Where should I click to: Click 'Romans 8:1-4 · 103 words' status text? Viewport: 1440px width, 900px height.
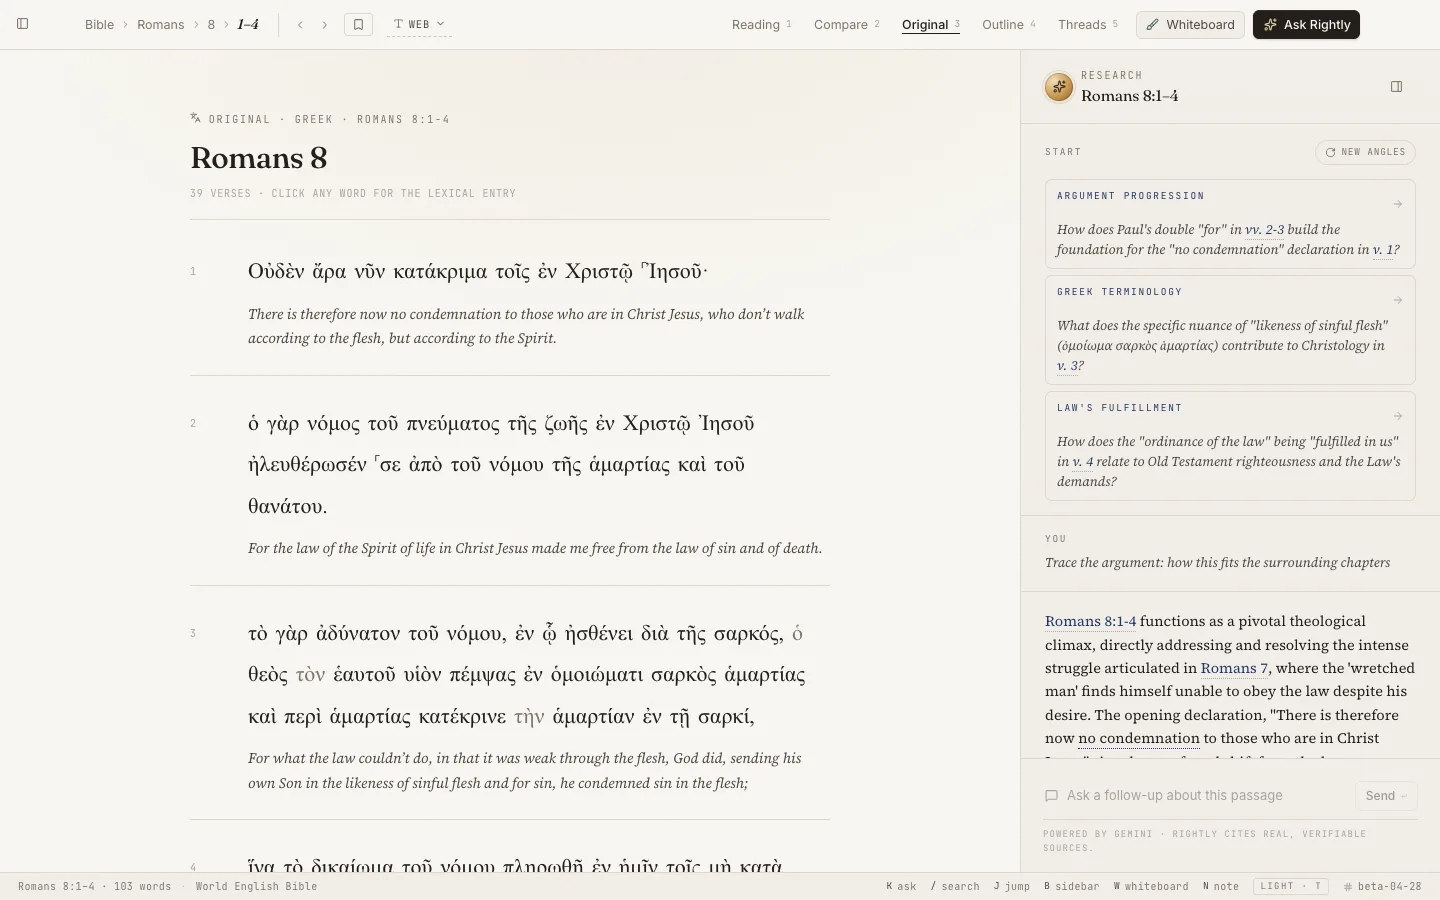click(94, 886)
